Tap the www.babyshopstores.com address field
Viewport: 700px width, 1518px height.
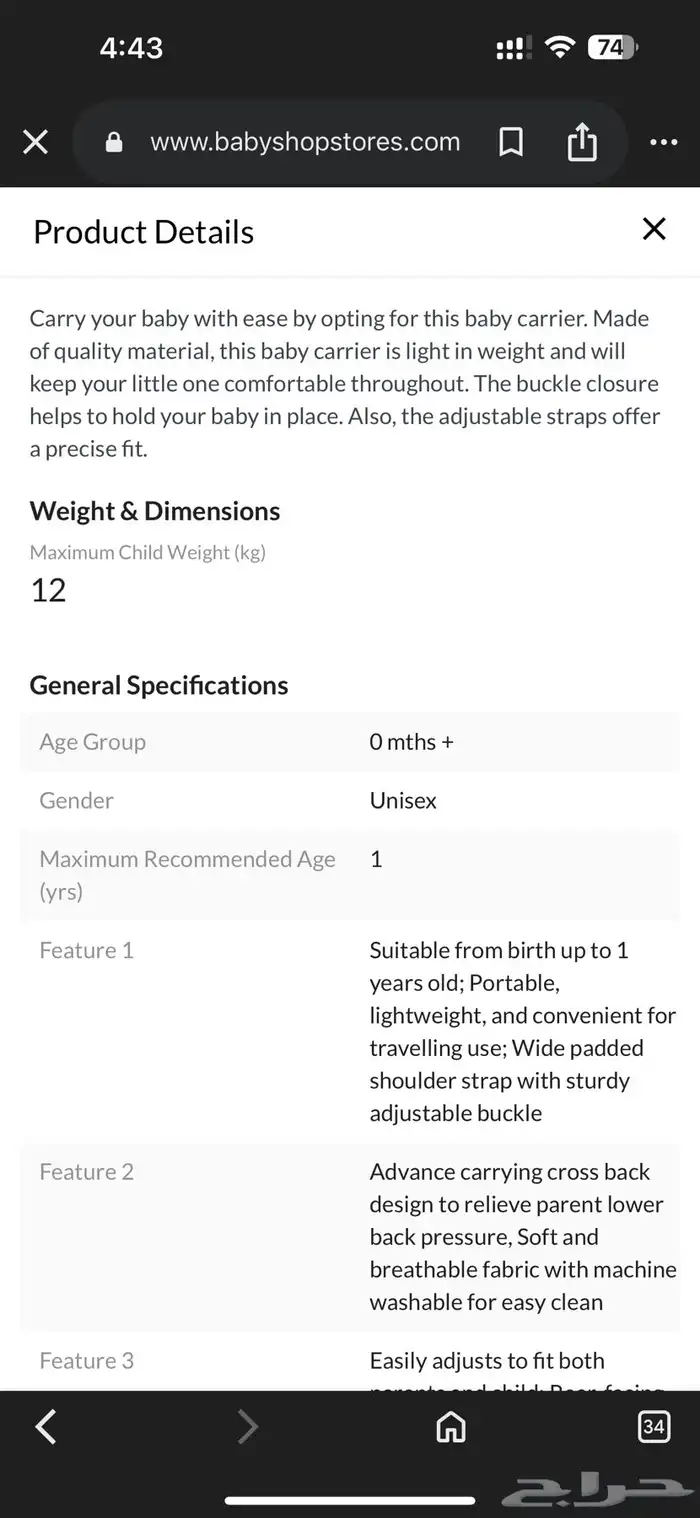[x=305, y=142]
